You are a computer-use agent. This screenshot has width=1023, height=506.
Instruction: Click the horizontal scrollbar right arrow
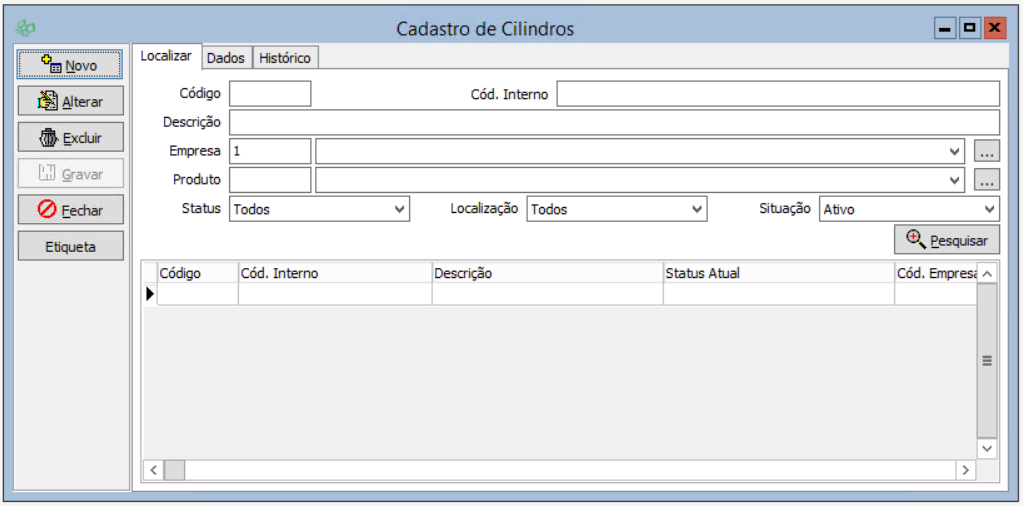(x=965, y=470)
